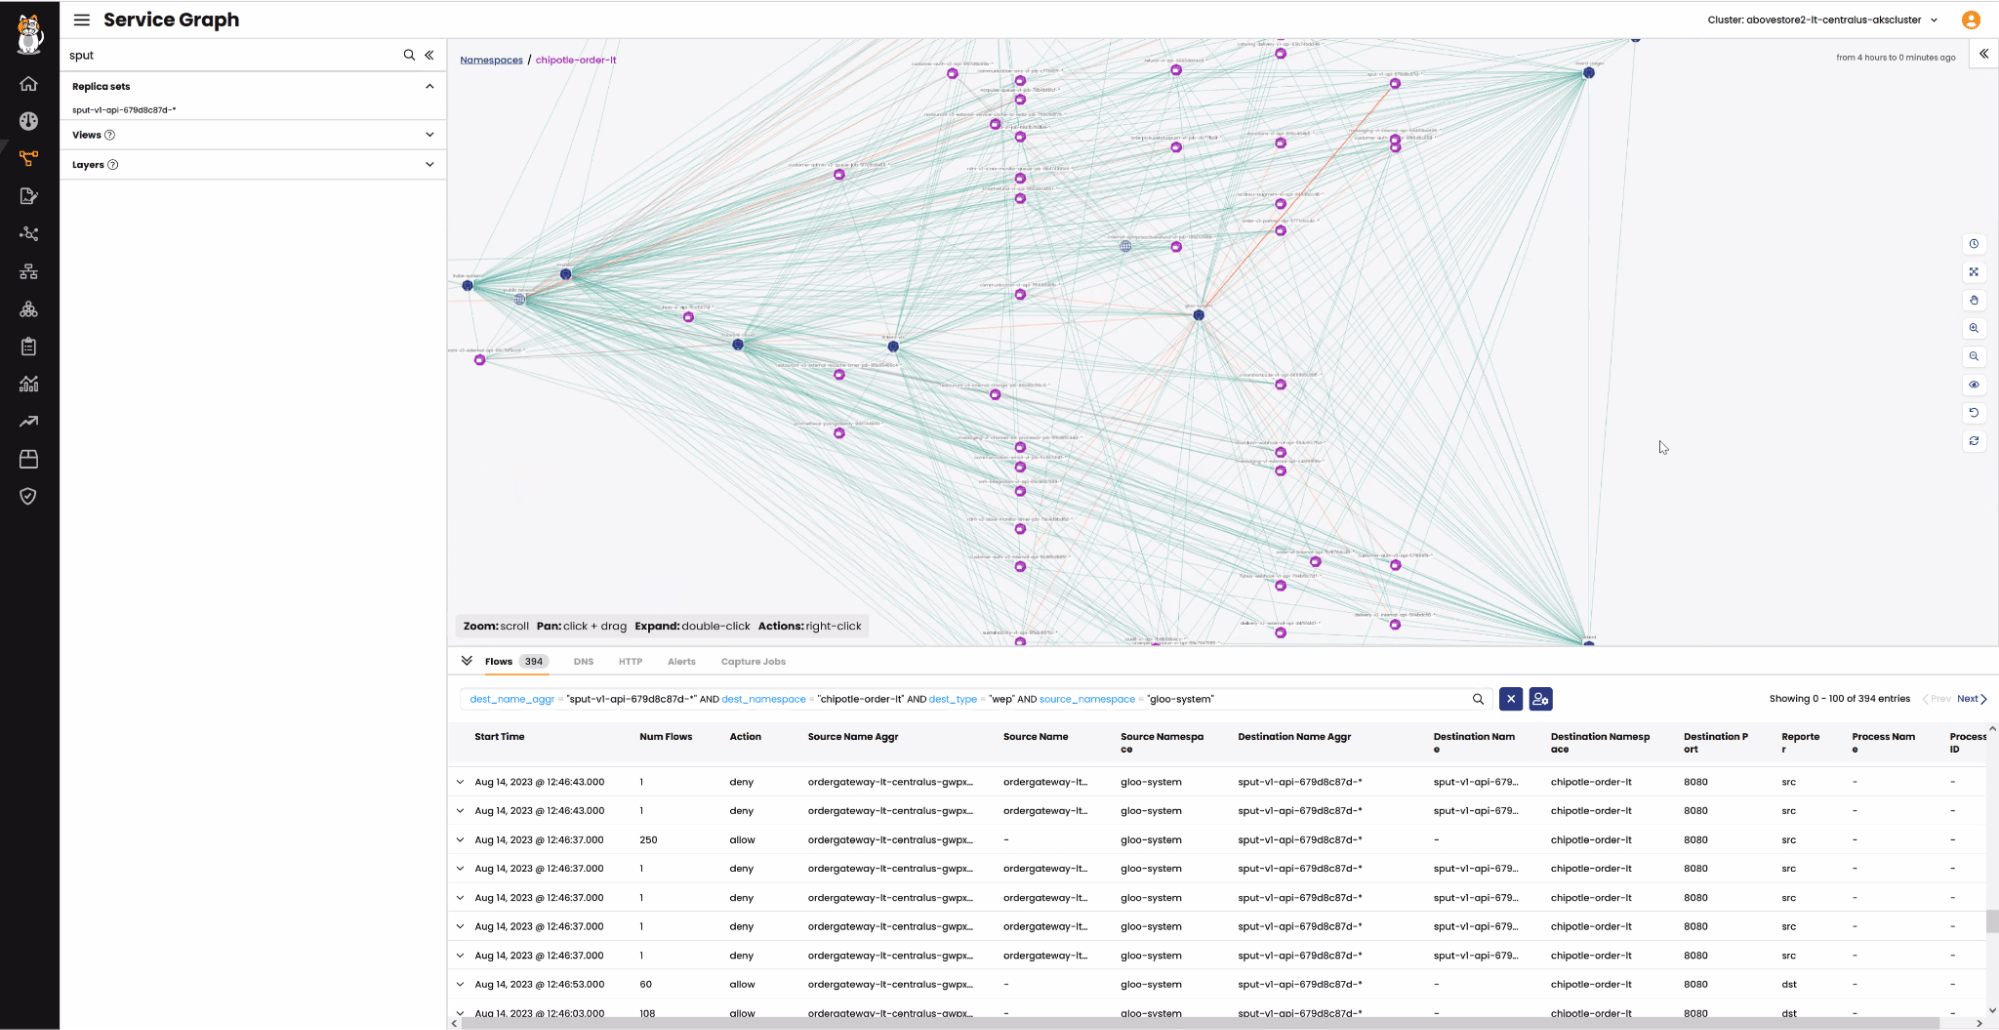Click the Namespaces breadcrumb link

pos(491,60)
